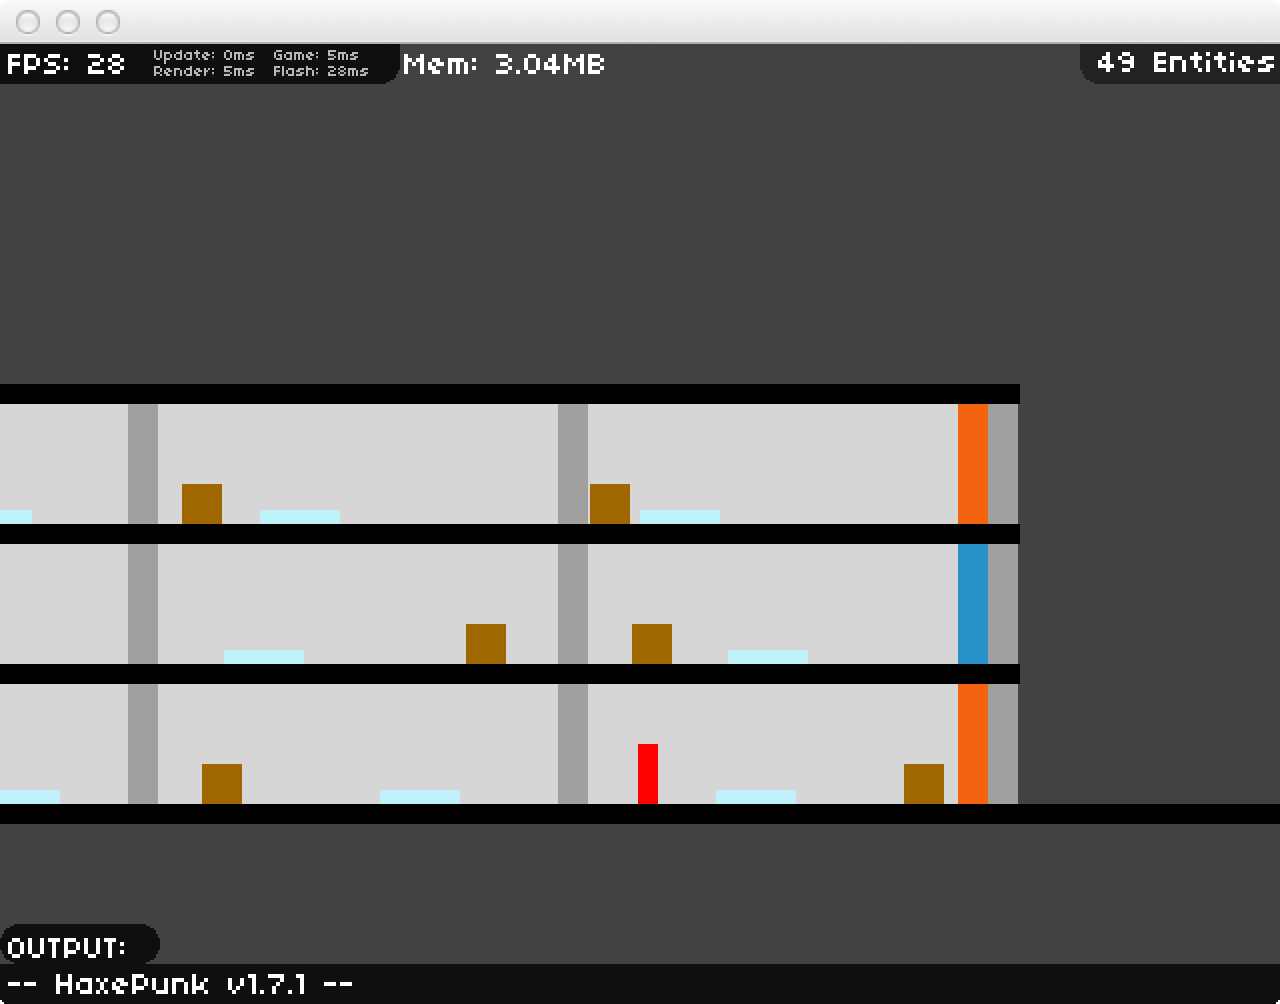
Task: Click the top-floor brown crate in the right room
Action: point(610,504)
